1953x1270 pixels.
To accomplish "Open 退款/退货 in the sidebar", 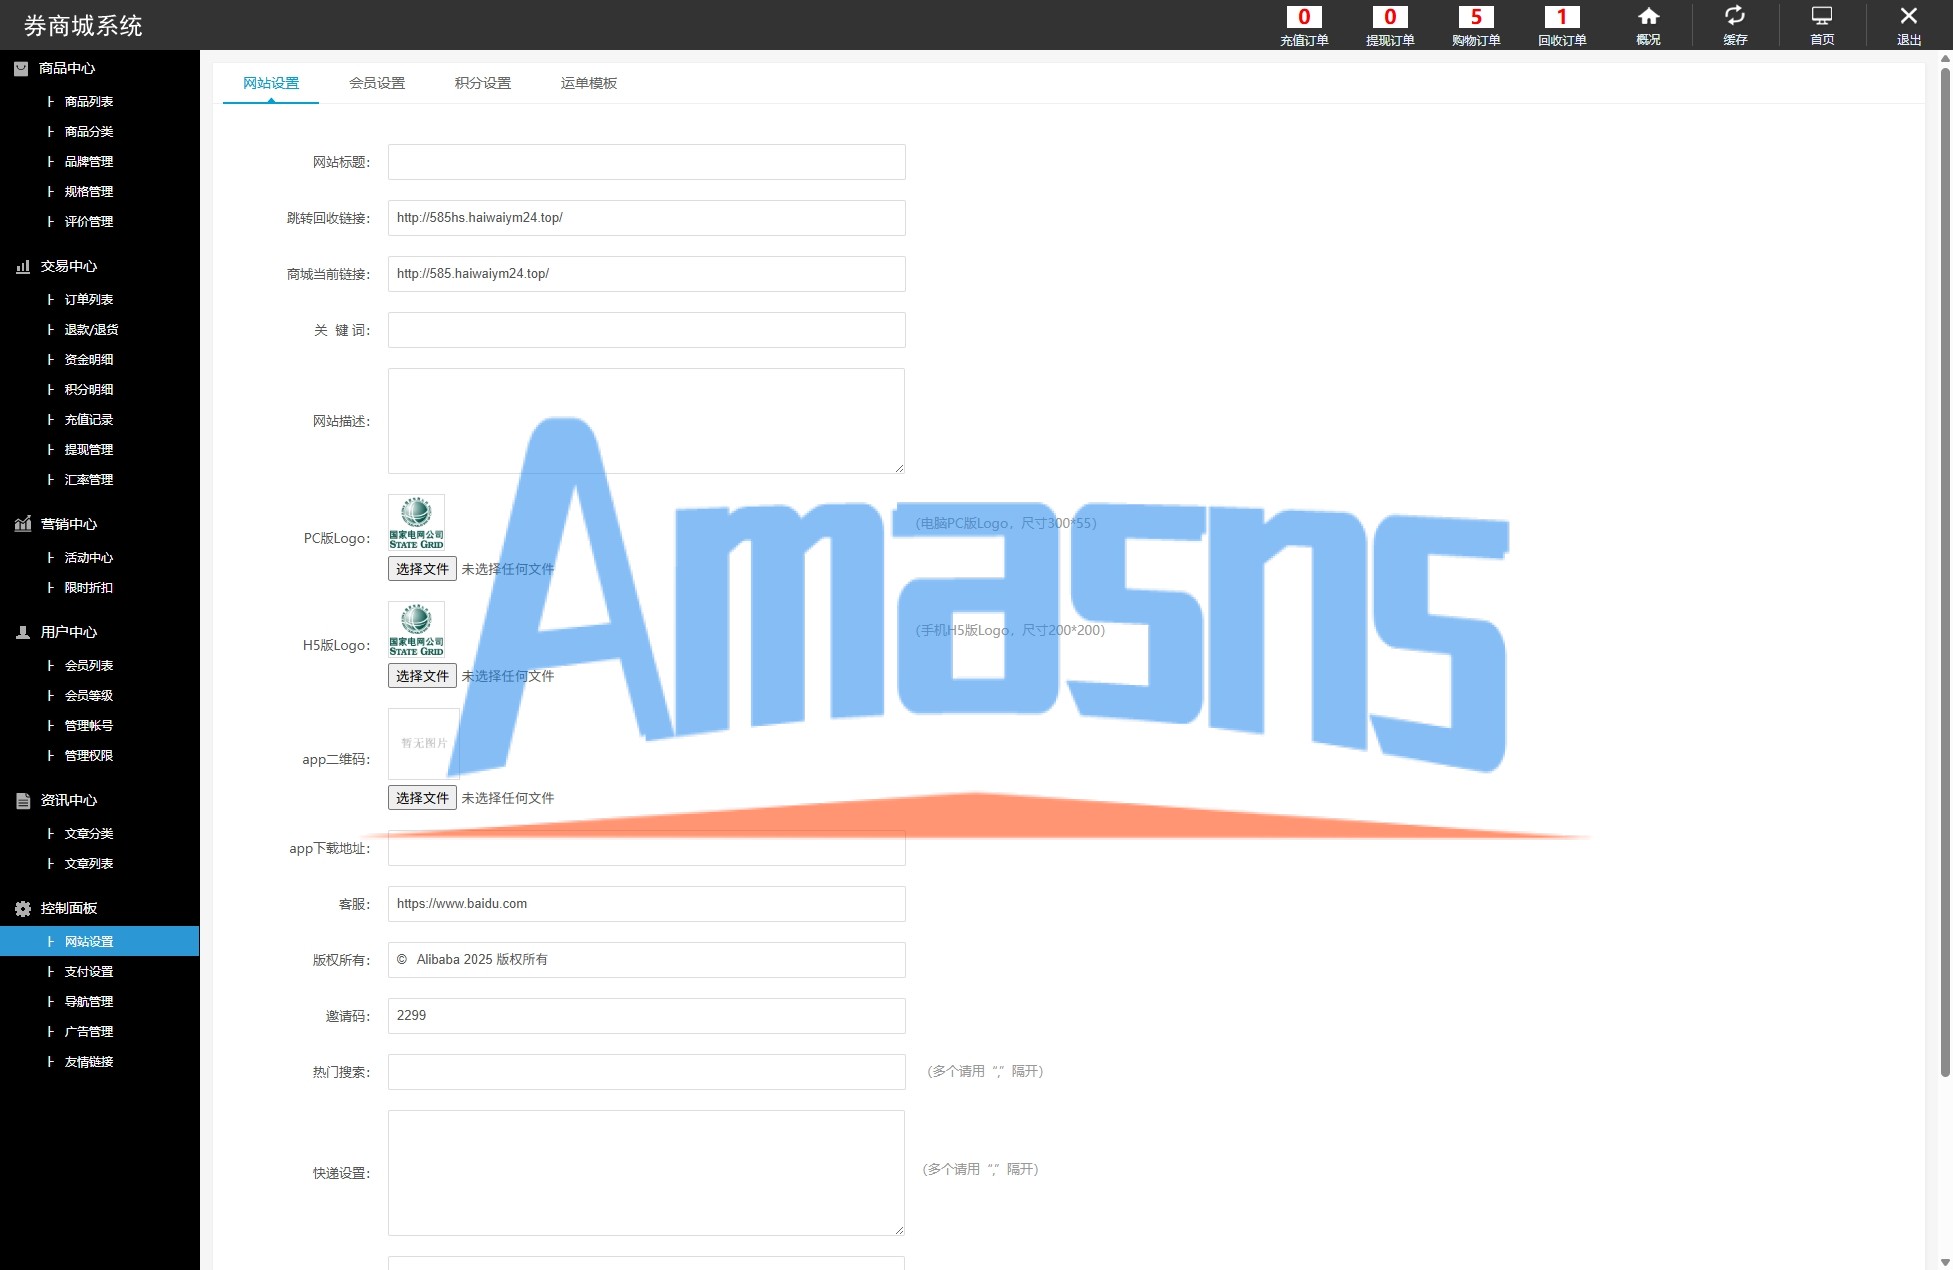I will click(91, 329).
